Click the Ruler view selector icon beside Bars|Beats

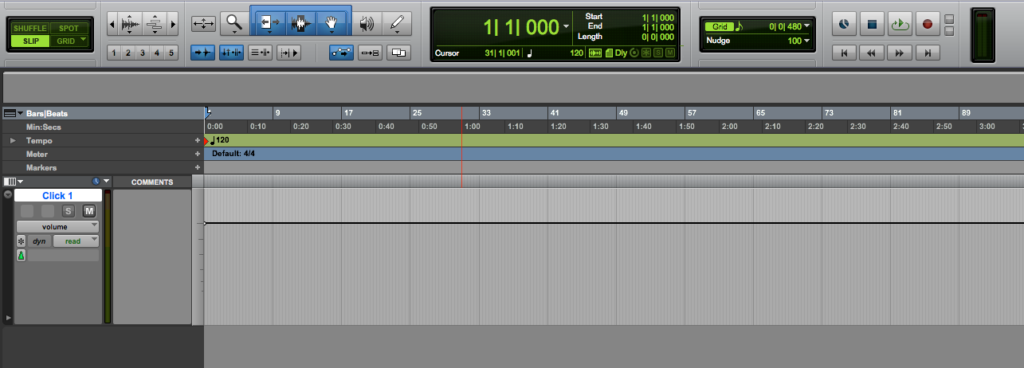10,113
